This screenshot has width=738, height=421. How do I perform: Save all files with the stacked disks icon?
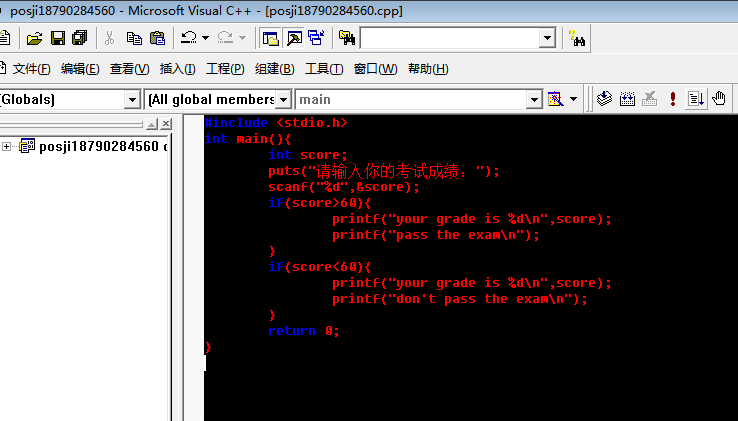click(80, 38)
